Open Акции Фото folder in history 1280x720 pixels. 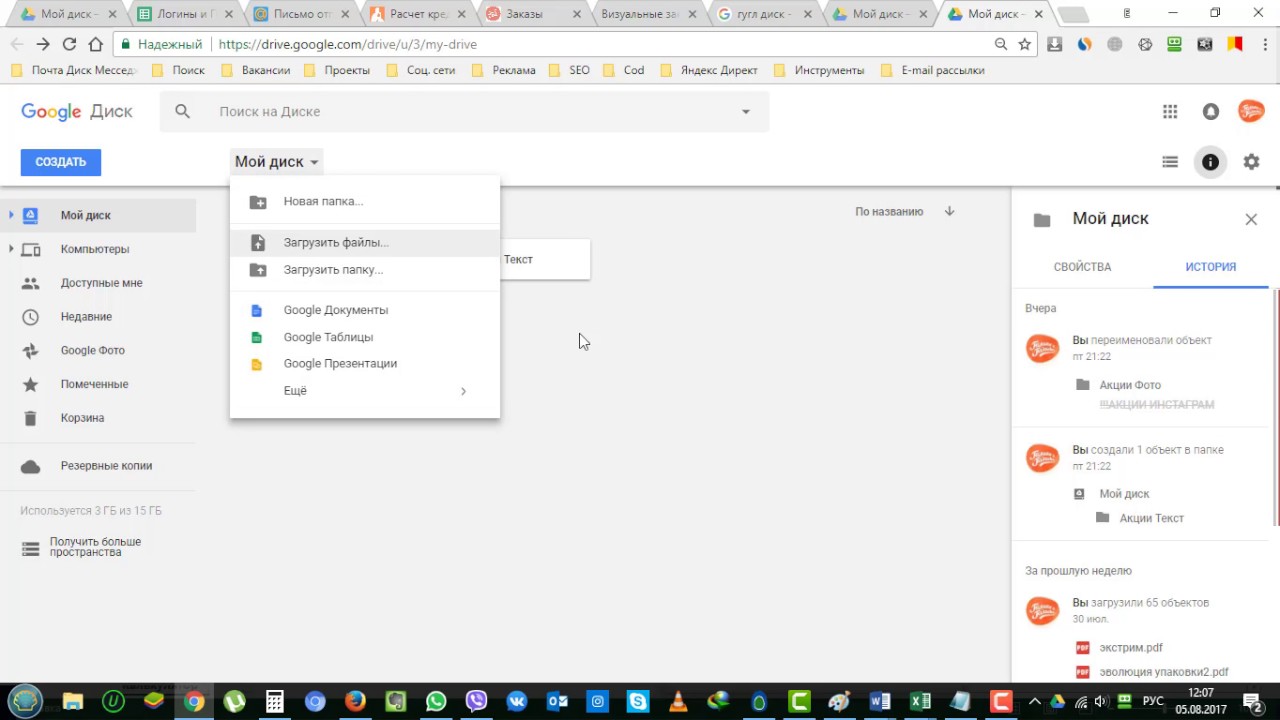click(x=1130, y=385)
